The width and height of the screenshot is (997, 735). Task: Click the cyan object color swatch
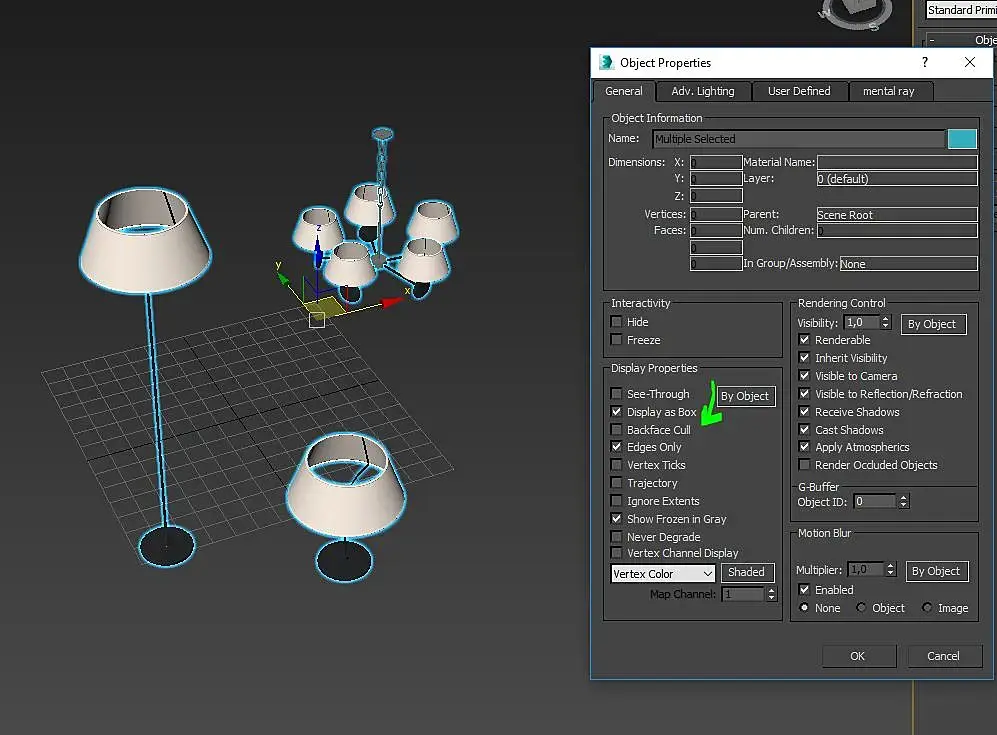point(961,139)
